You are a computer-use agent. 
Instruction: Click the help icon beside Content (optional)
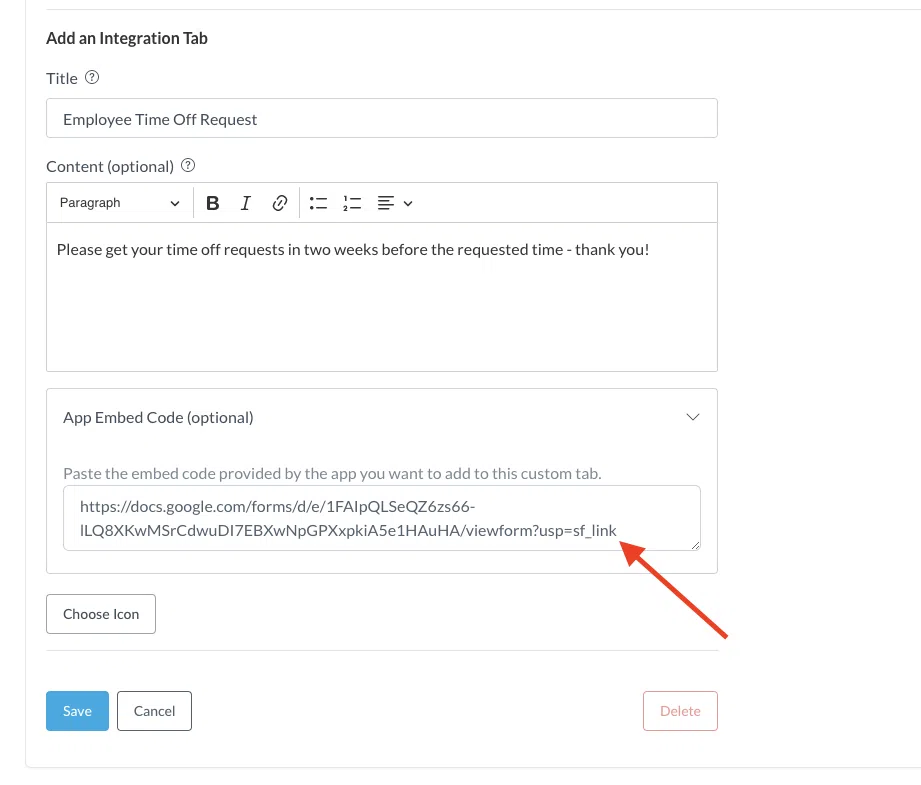click(x=187, y=166)
